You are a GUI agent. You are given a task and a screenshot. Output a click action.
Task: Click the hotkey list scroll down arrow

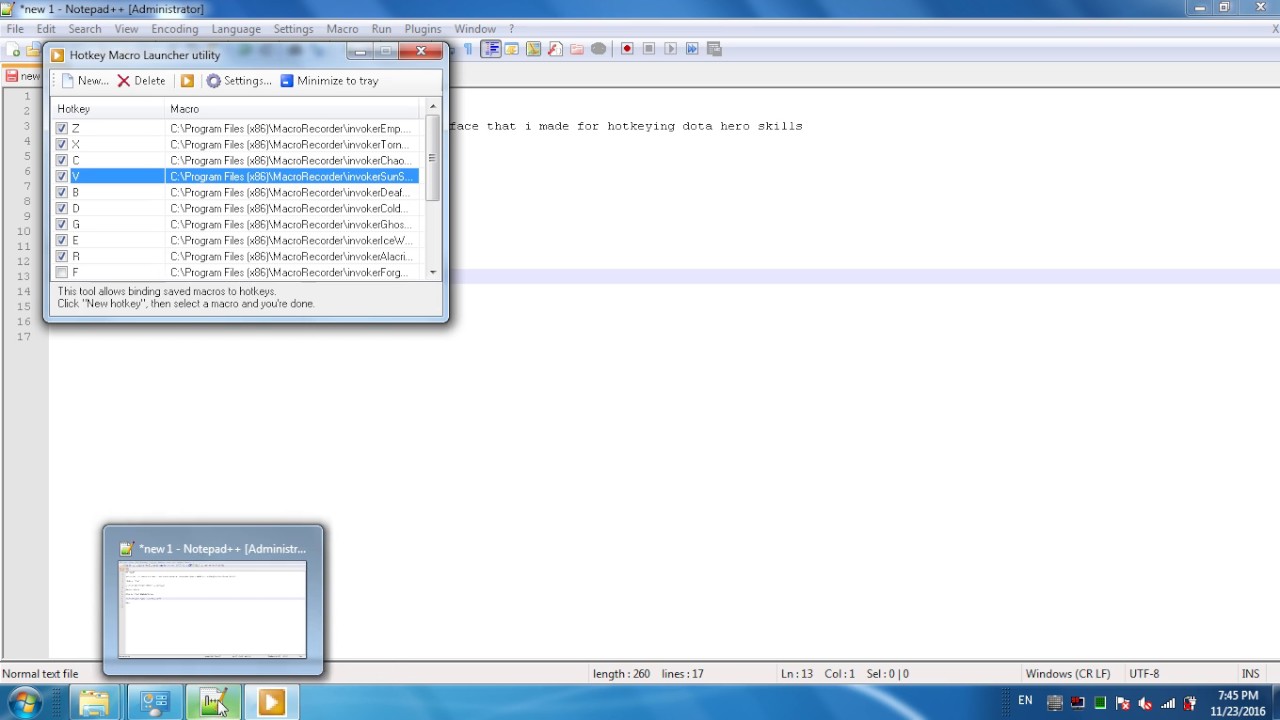pyautogui.click(x=433, y=272)
